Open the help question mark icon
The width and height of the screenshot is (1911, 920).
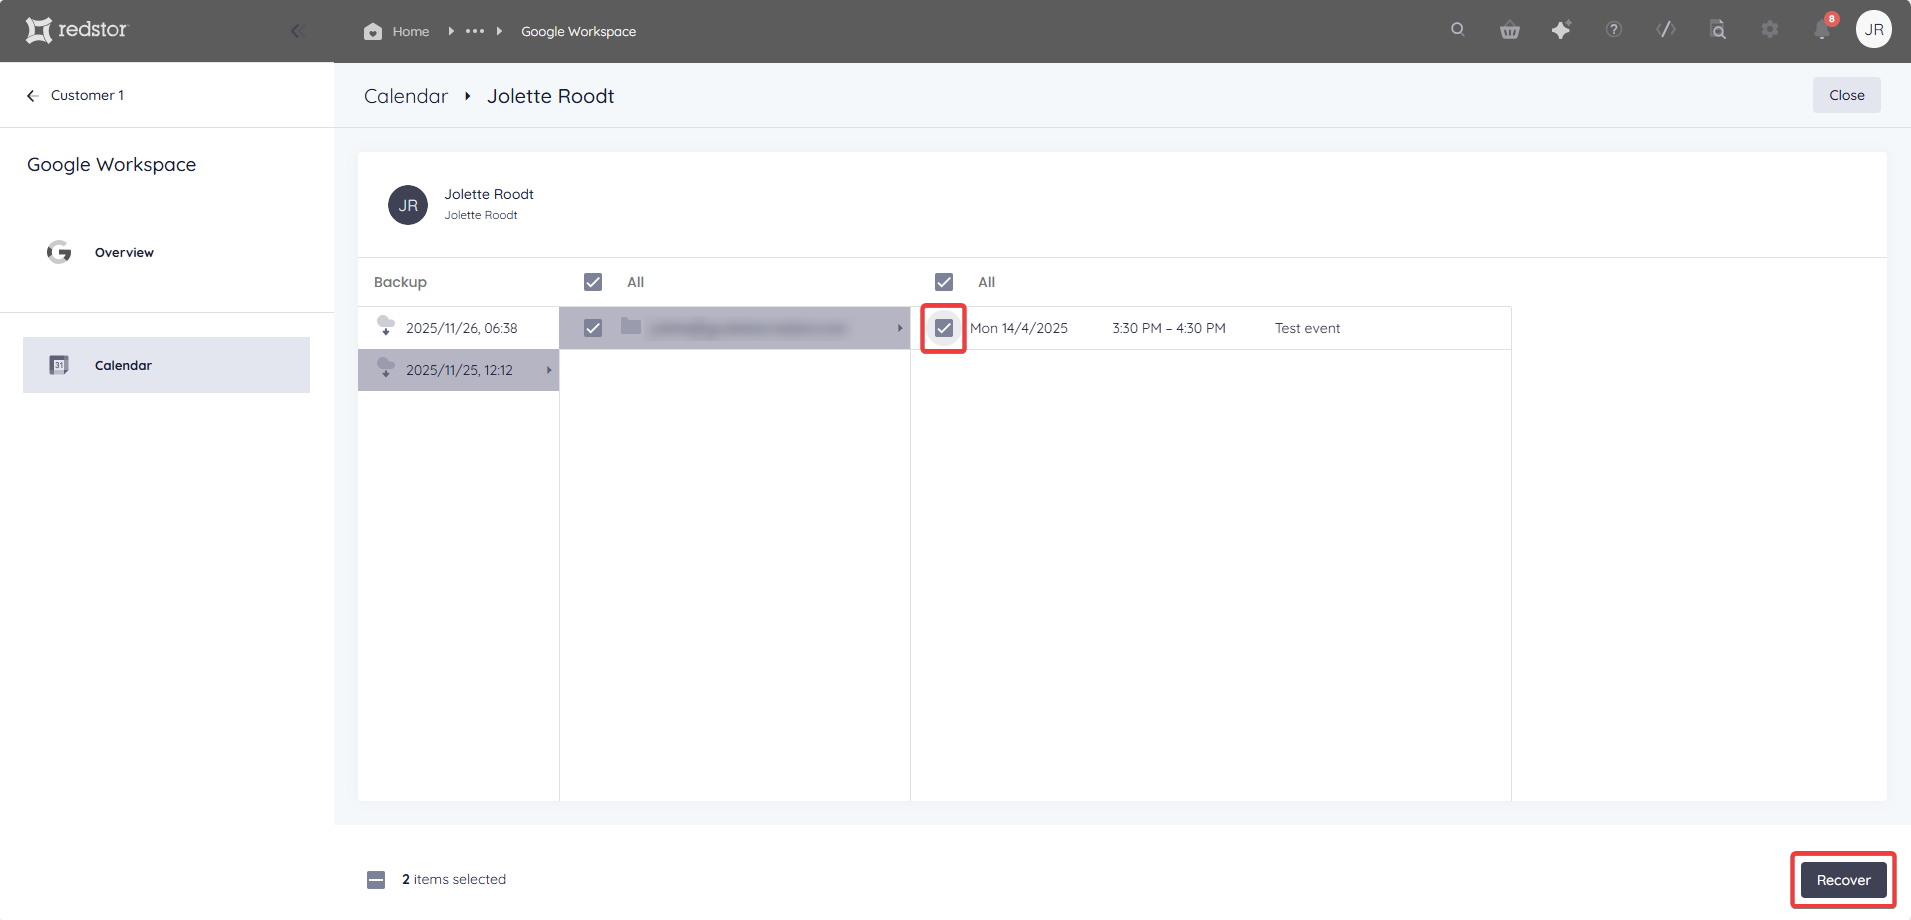[1614, 30]
